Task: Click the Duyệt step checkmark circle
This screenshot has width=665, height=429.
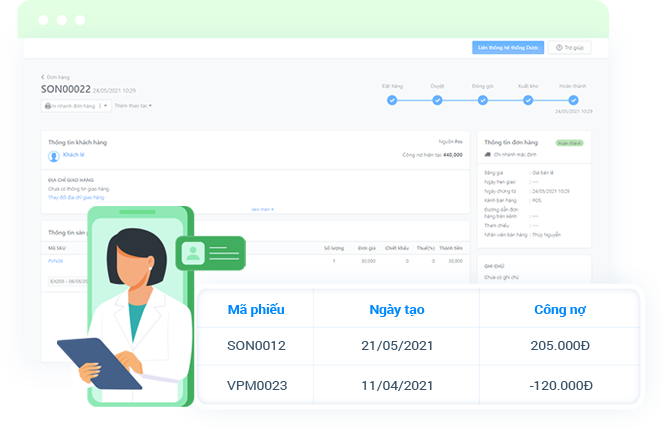Action: point(437,100)
